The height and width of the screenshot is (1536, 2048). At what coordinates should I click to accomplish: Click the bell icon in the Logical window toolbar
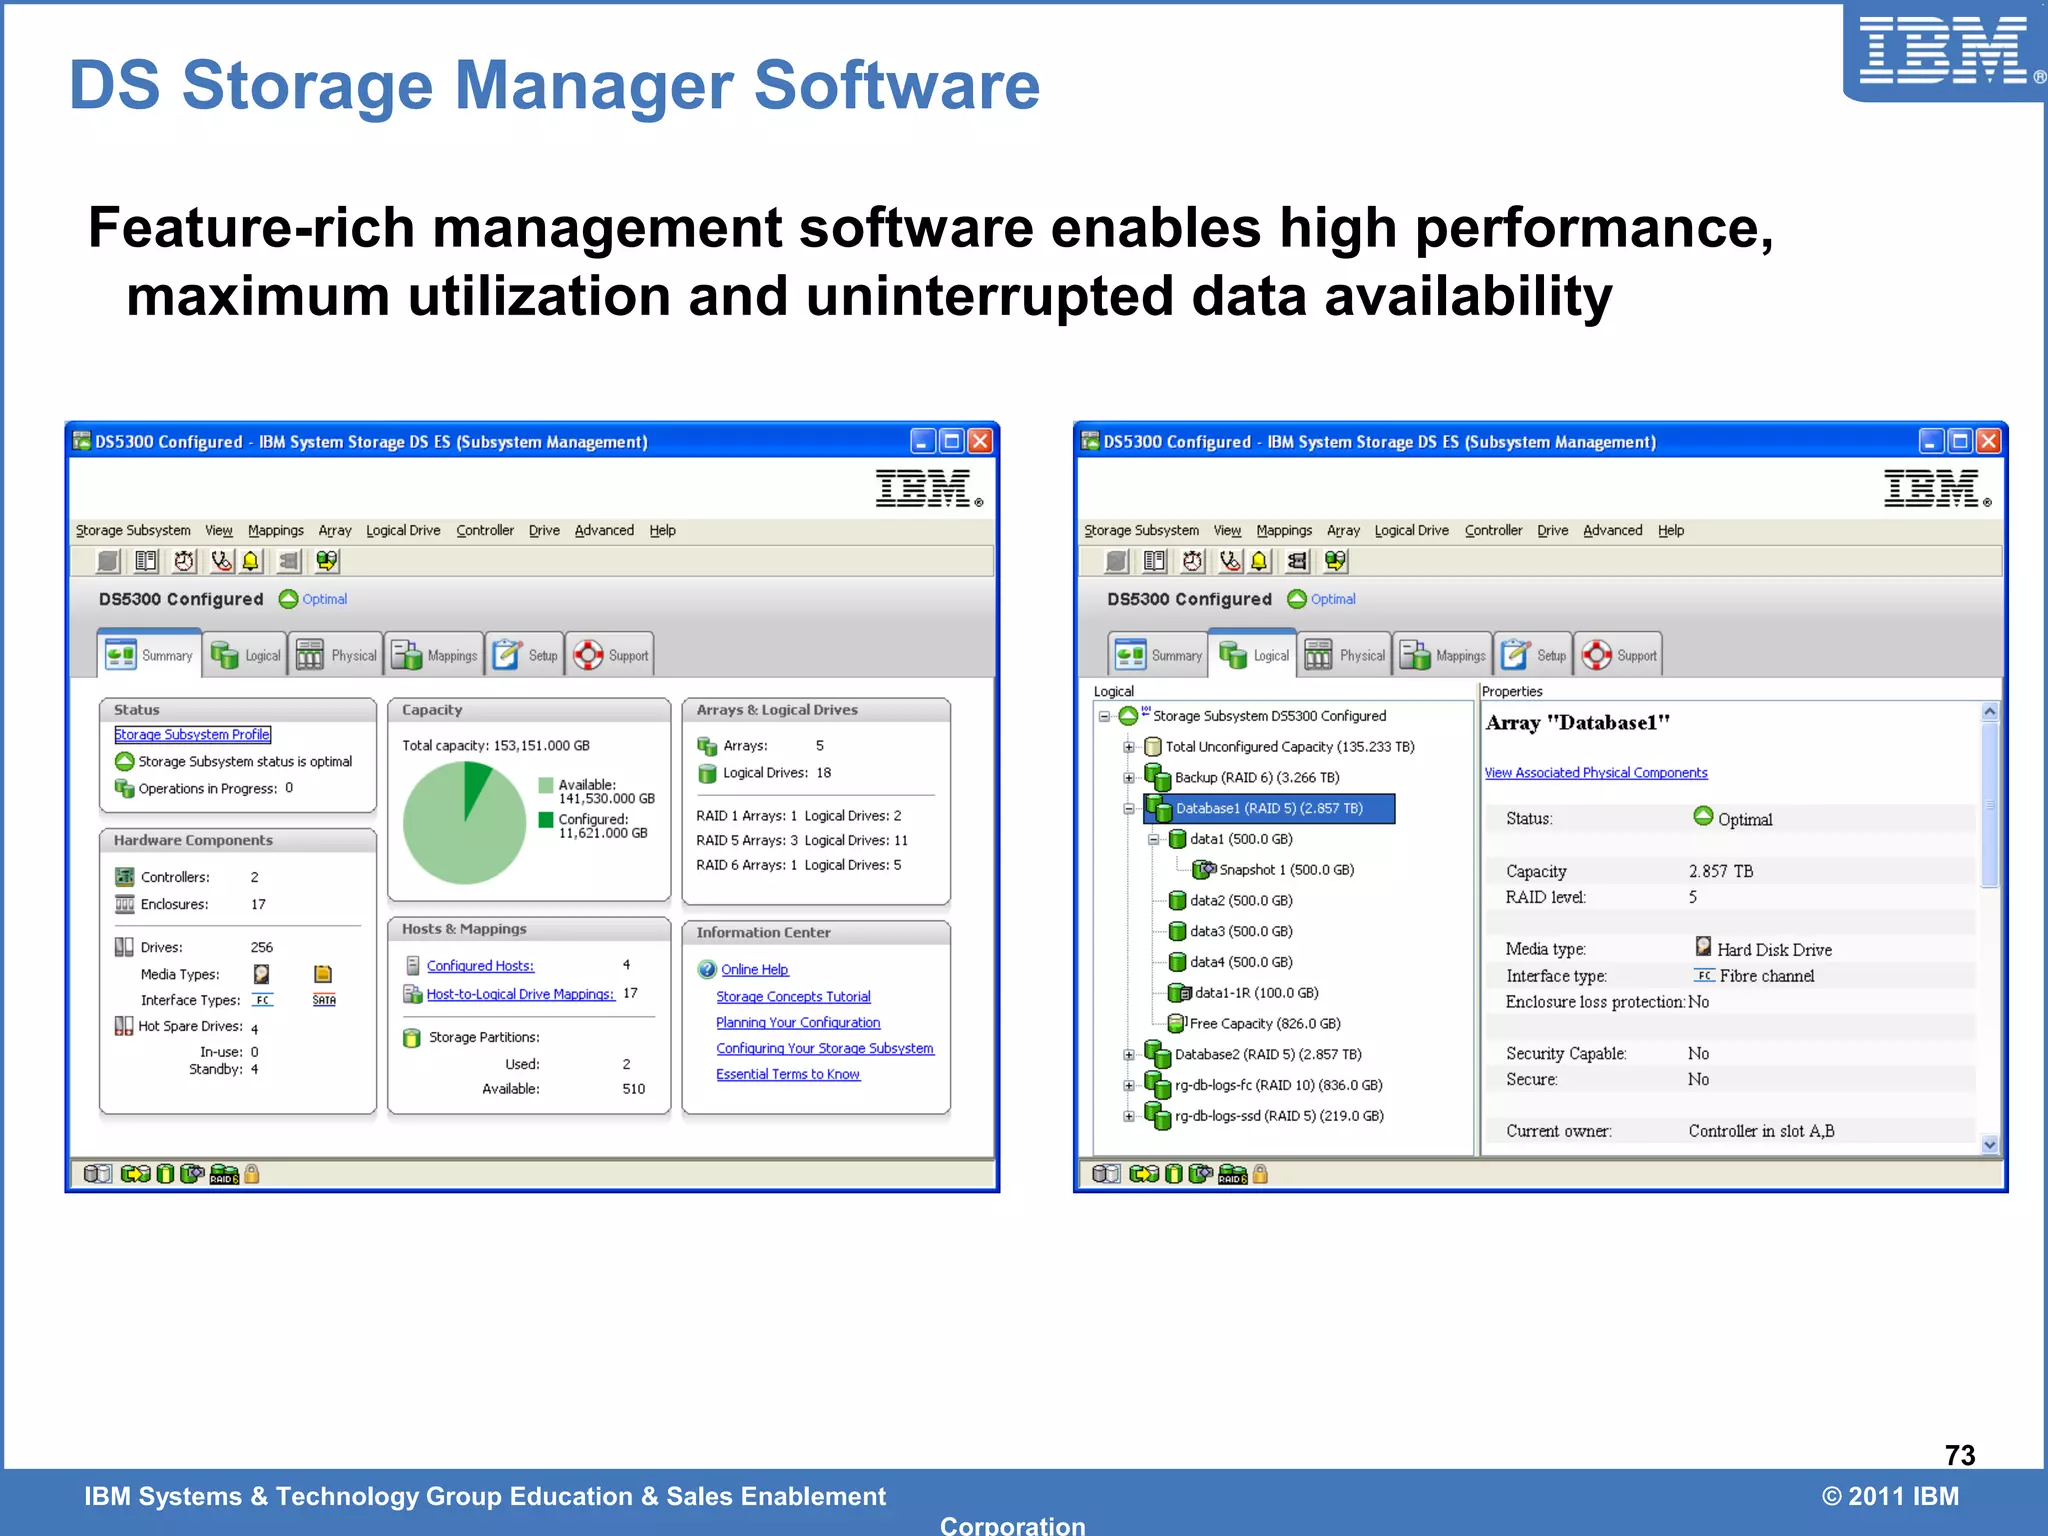1260,561
